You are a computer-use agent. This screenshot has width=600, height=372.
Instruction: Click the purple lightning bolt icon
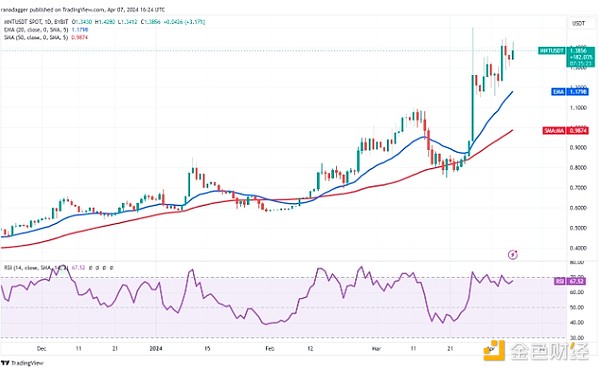pyautogui.click(x=513, y=255)
